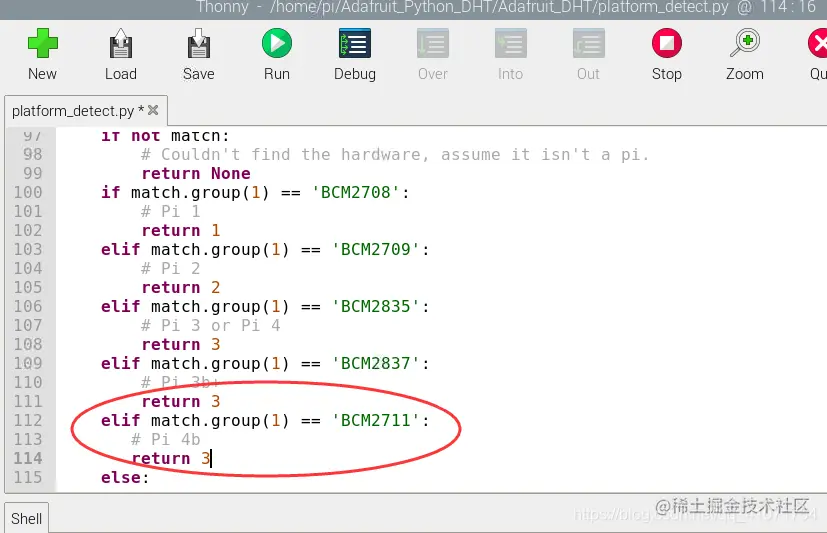Click 'BCM2835' string in code
This screenshot has width=827, height=533.
click(376, 306)
